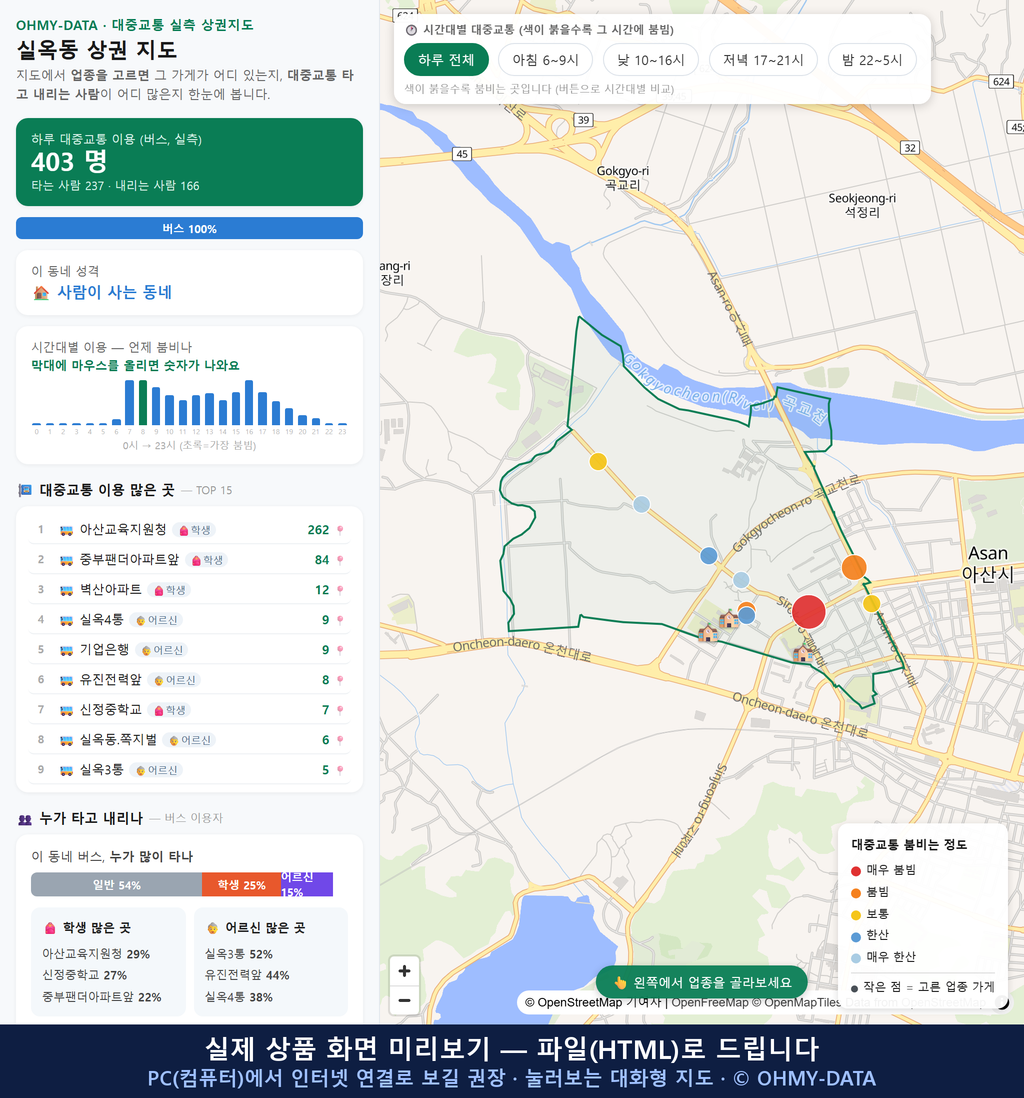Select the 아산교육지원청 stop name
The width and height of the screenshot is (1024, 1098).
pos(123,529)
